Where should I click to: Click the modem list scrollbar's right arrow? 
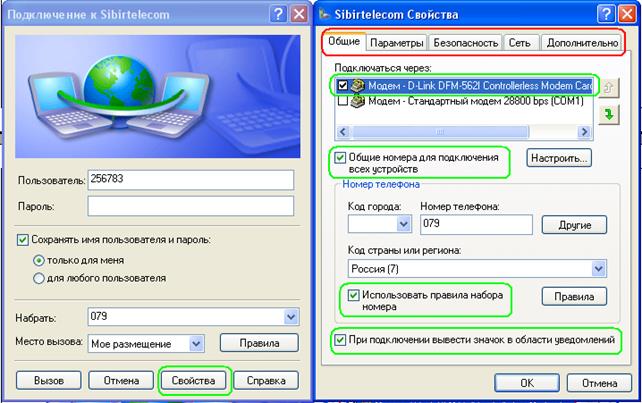pos(584,132)
